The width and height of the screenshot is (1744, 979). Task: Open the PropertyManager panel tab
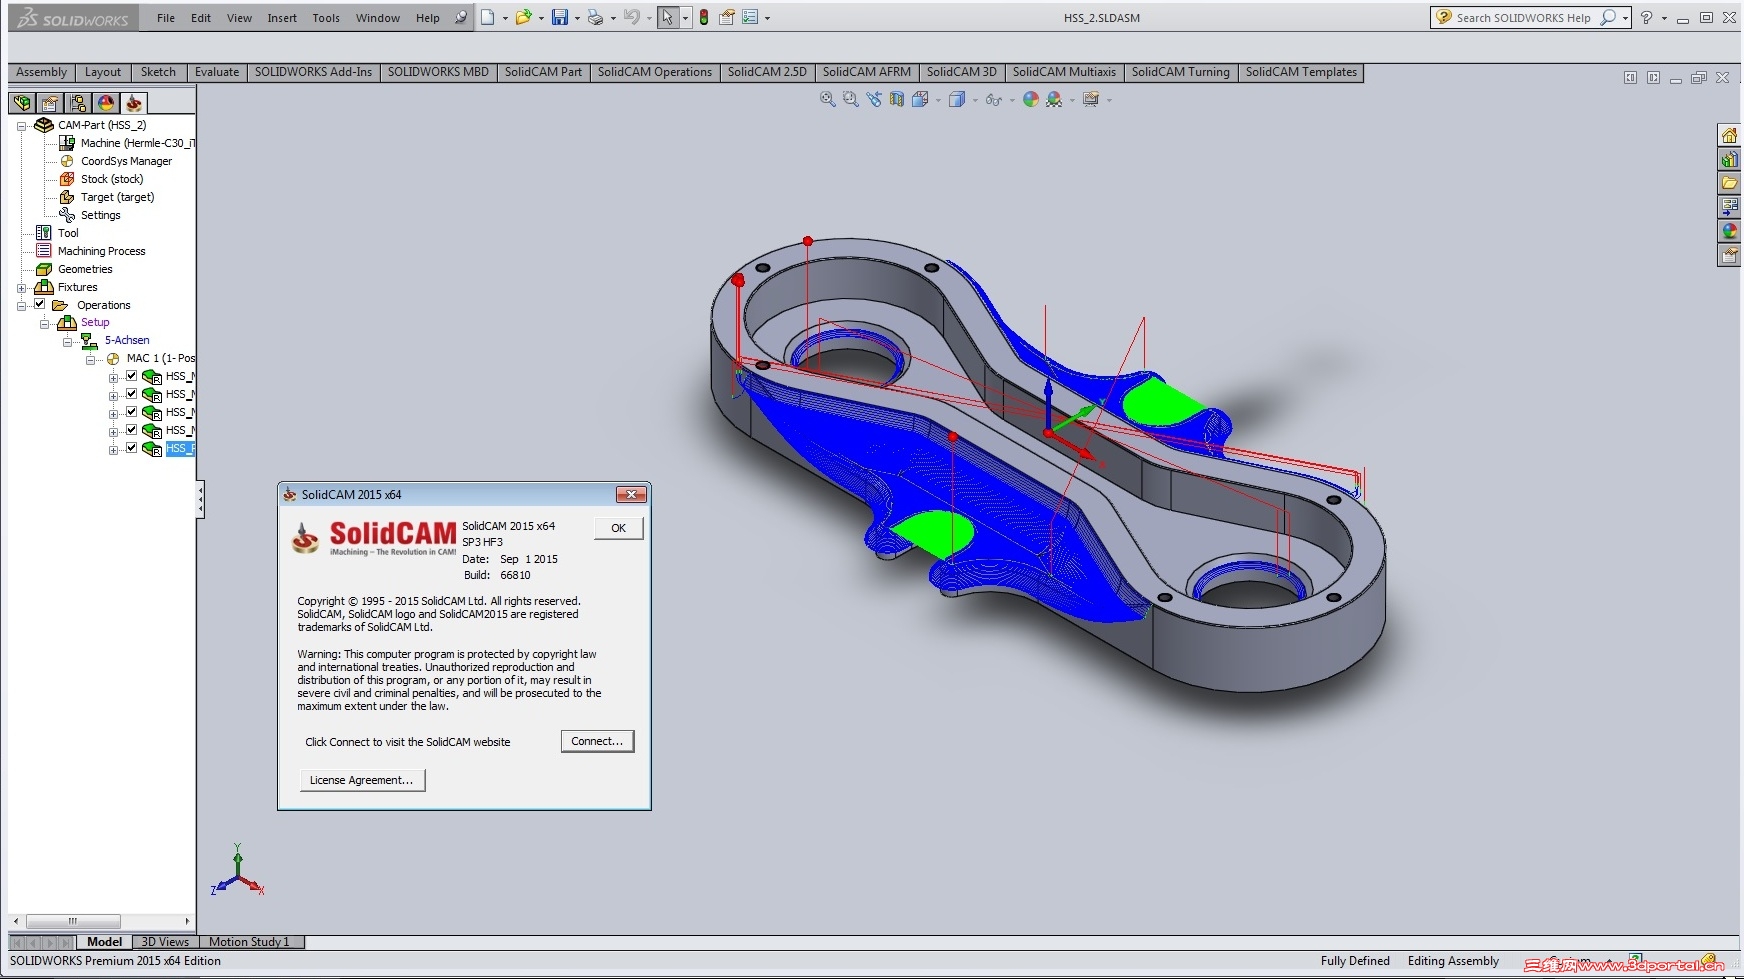50,102
